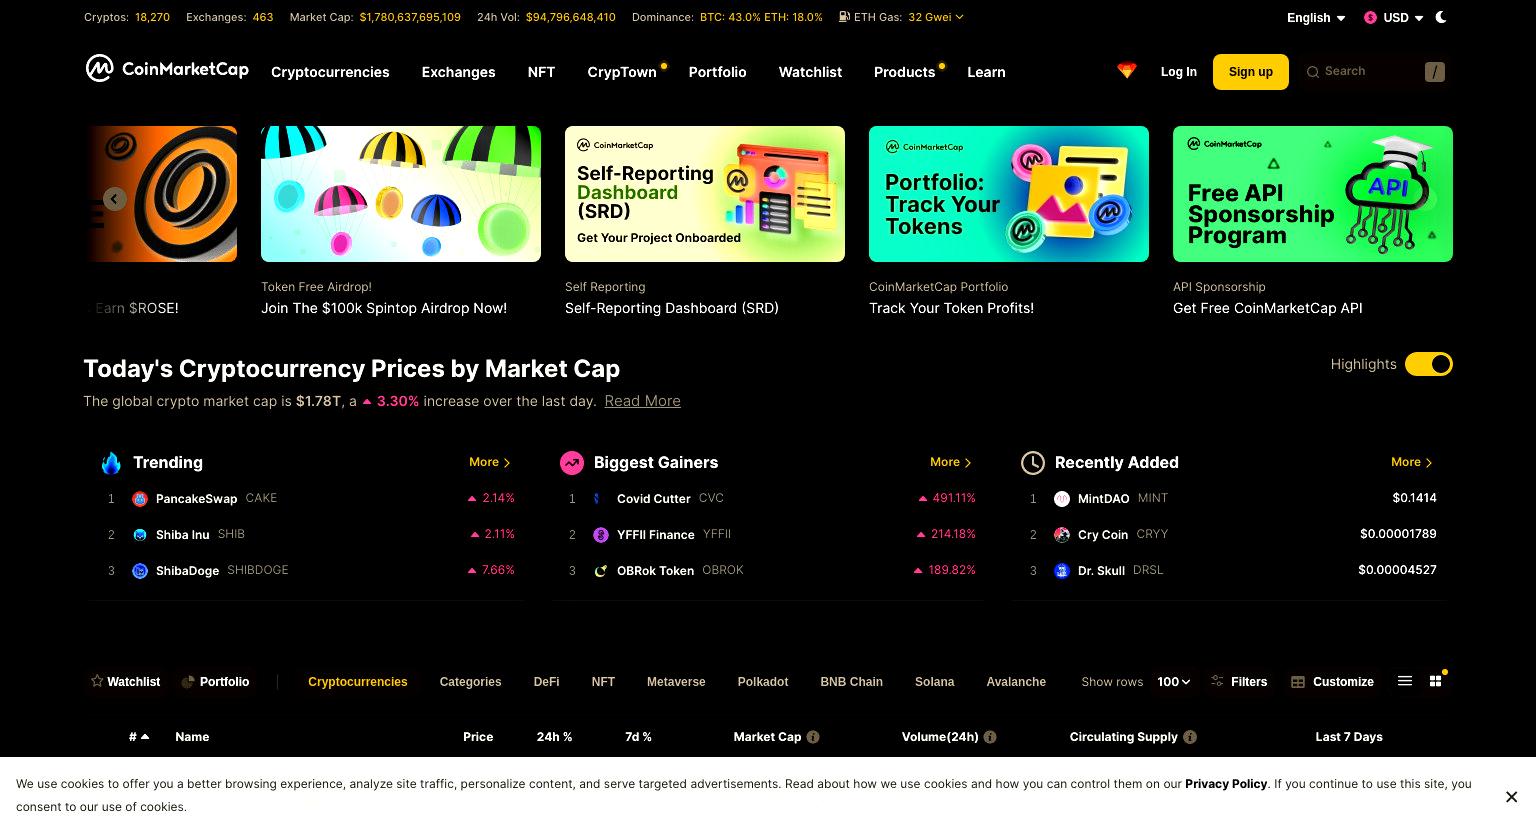Click the MintDAO coin icon
This screenshot has width=1536, height=834.
click(x=1062, y=499)
